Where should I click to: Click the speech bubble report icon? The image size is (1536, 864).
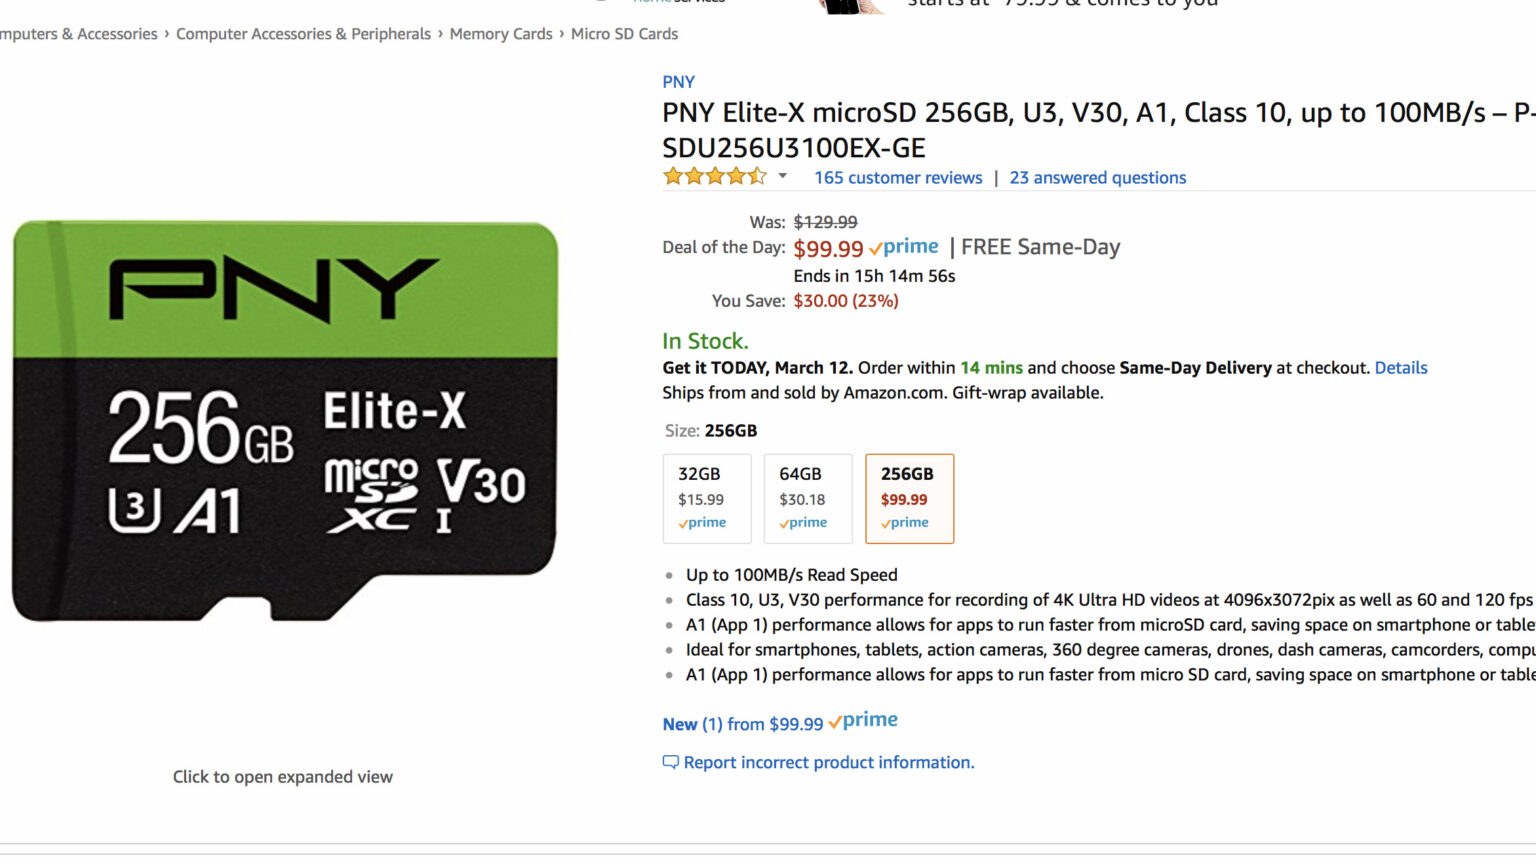tap(670, 762)
